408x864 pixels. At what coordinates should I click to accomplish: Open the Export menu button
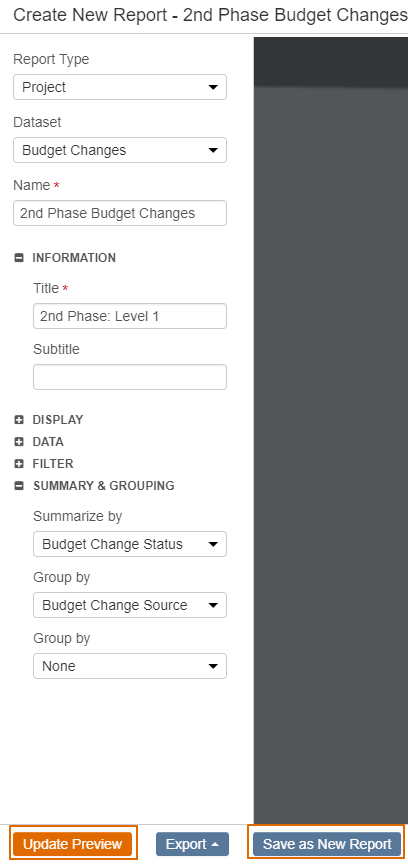click(x=192, y=844)
